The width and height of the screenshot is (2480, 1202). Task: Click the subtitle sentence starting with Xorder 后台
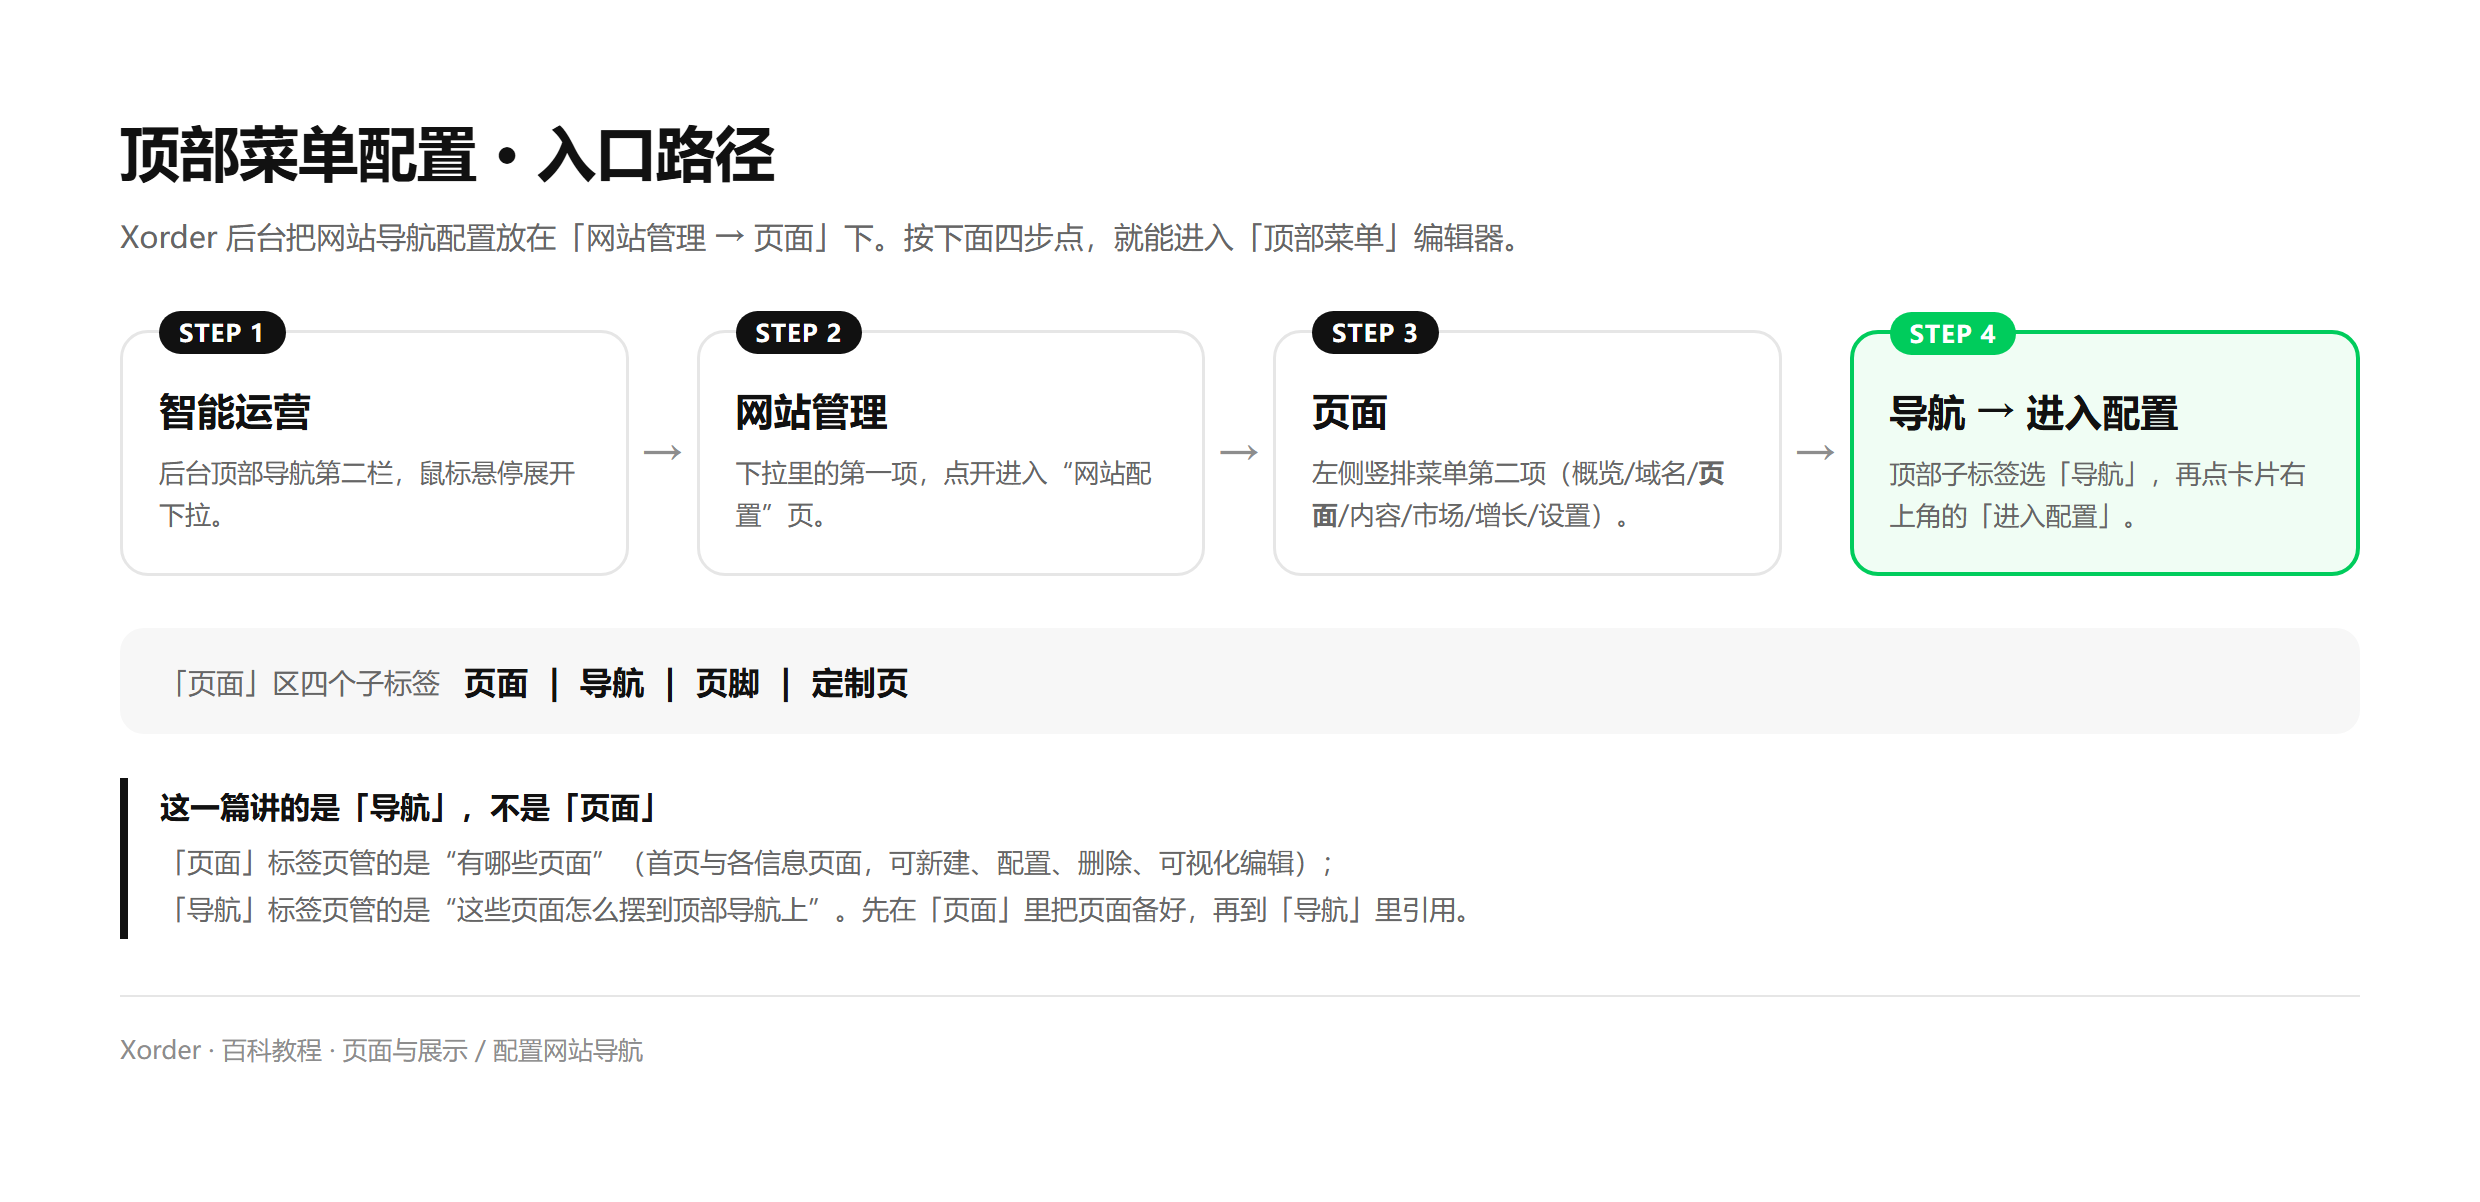pos(821,238)
